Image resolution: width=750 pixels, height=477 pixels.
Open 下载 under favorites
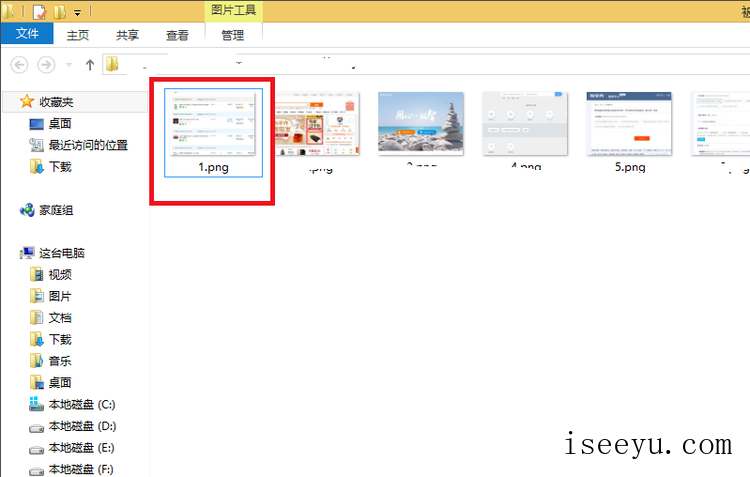point(60,166)
